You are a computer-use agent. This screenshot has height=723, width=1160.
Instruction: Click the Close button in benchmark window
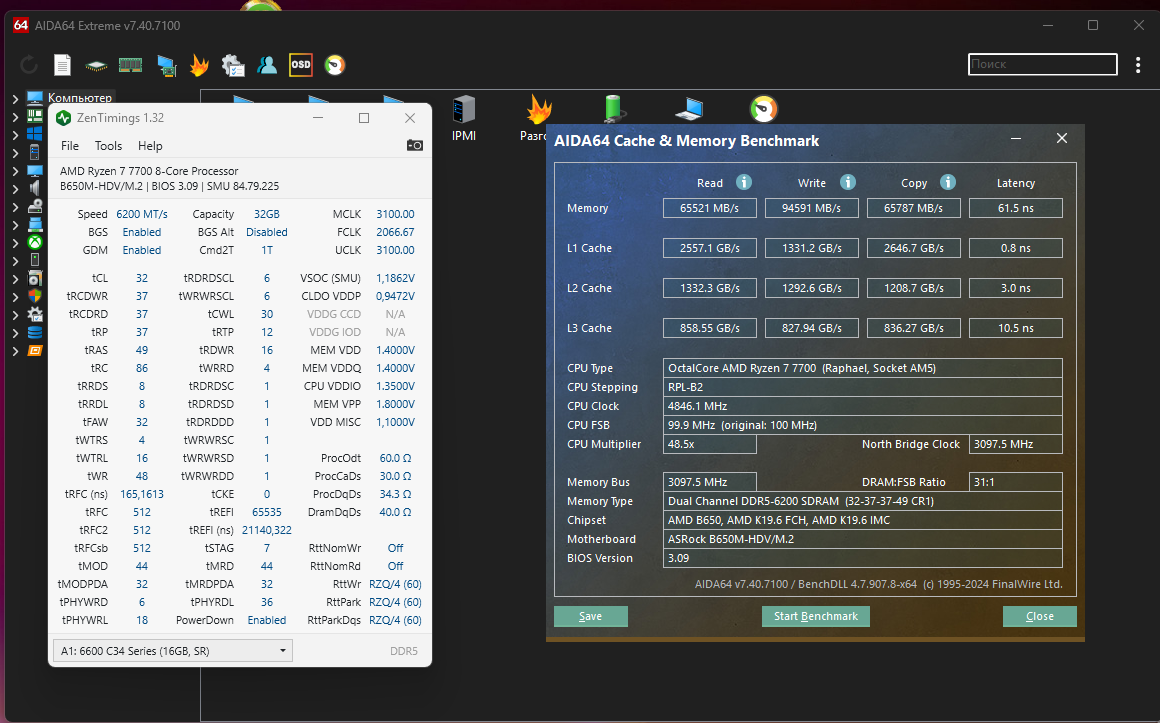coord(1039,616)
